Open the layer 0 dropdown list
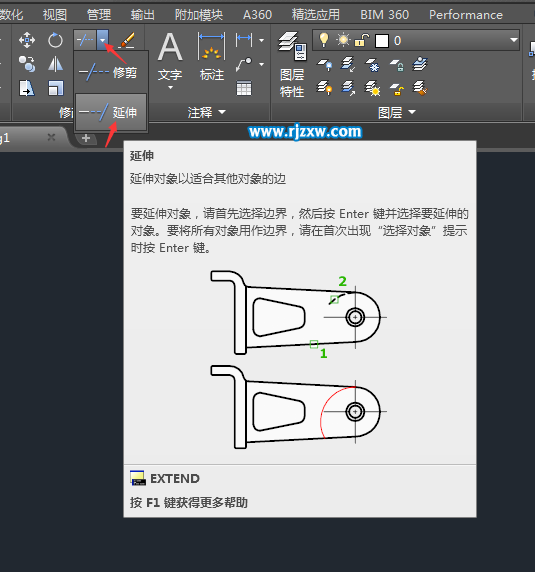 pos(514,40)
